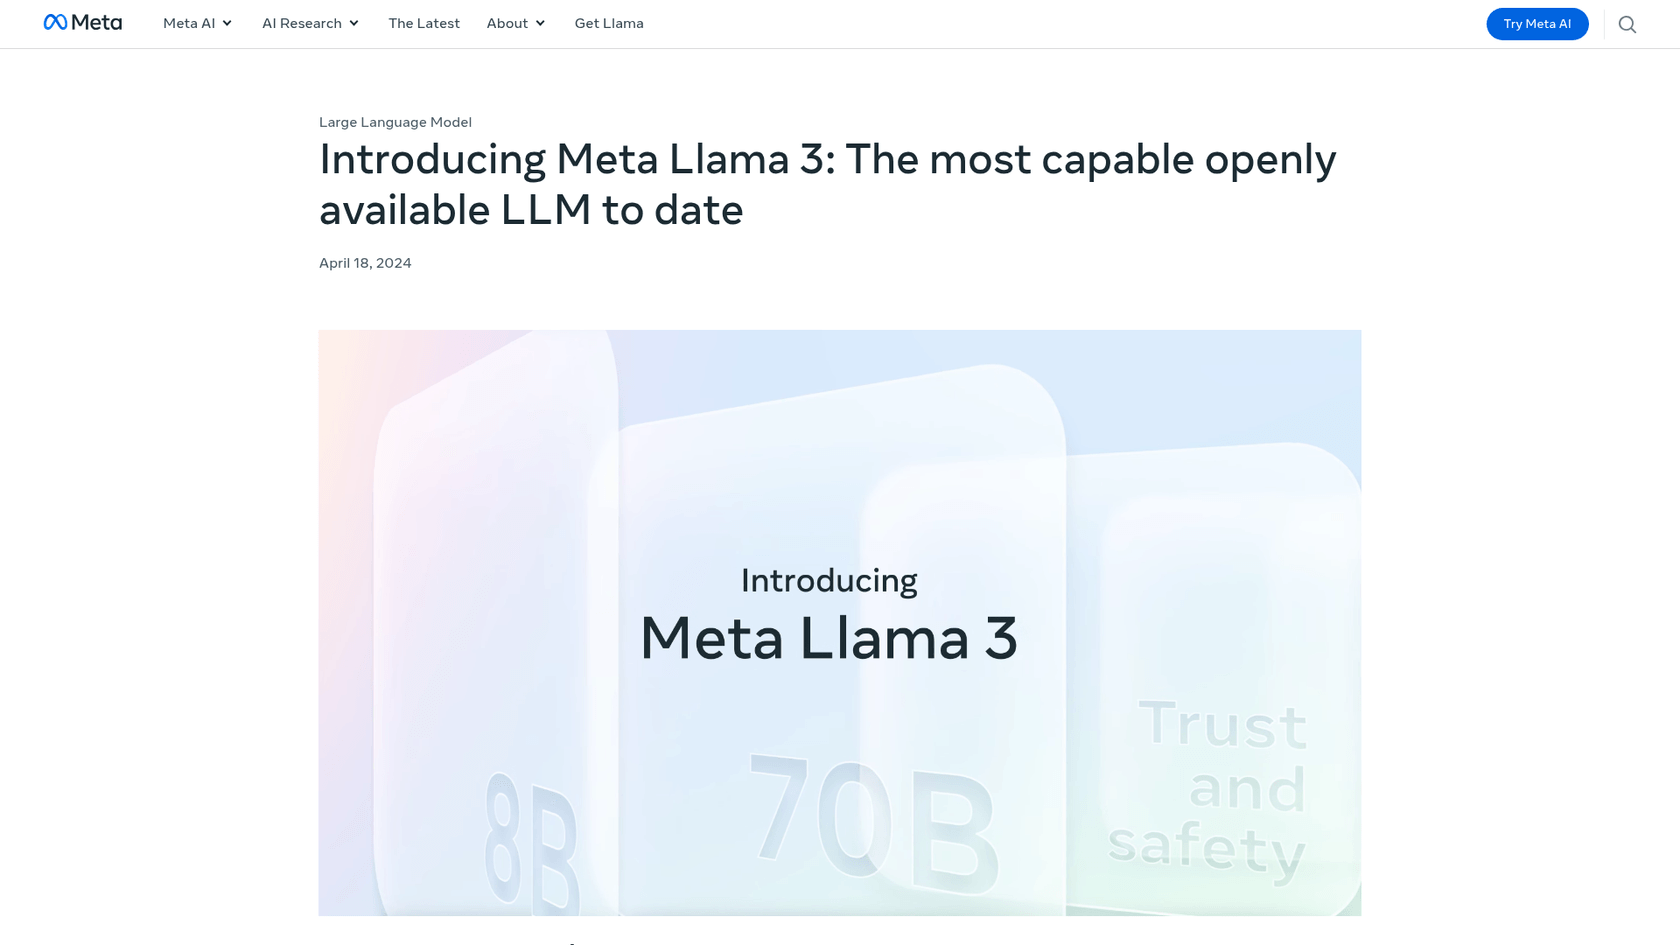This screenshot has width=1680, height=945.
Task: Expand the AI Research dropdown chevron
Action: click(354, 23)
